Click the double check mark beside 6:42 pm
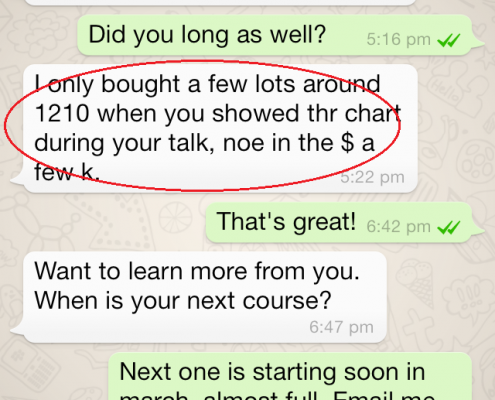Screen dimensions: 495x400 point(449,227)
